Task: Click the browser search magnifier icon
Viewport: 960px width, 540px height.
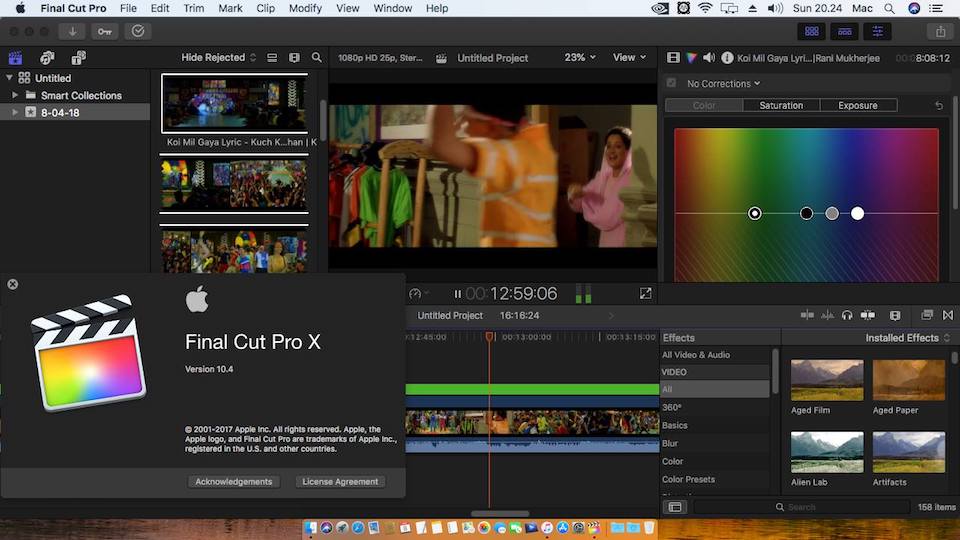Action: tap(317, 58)
